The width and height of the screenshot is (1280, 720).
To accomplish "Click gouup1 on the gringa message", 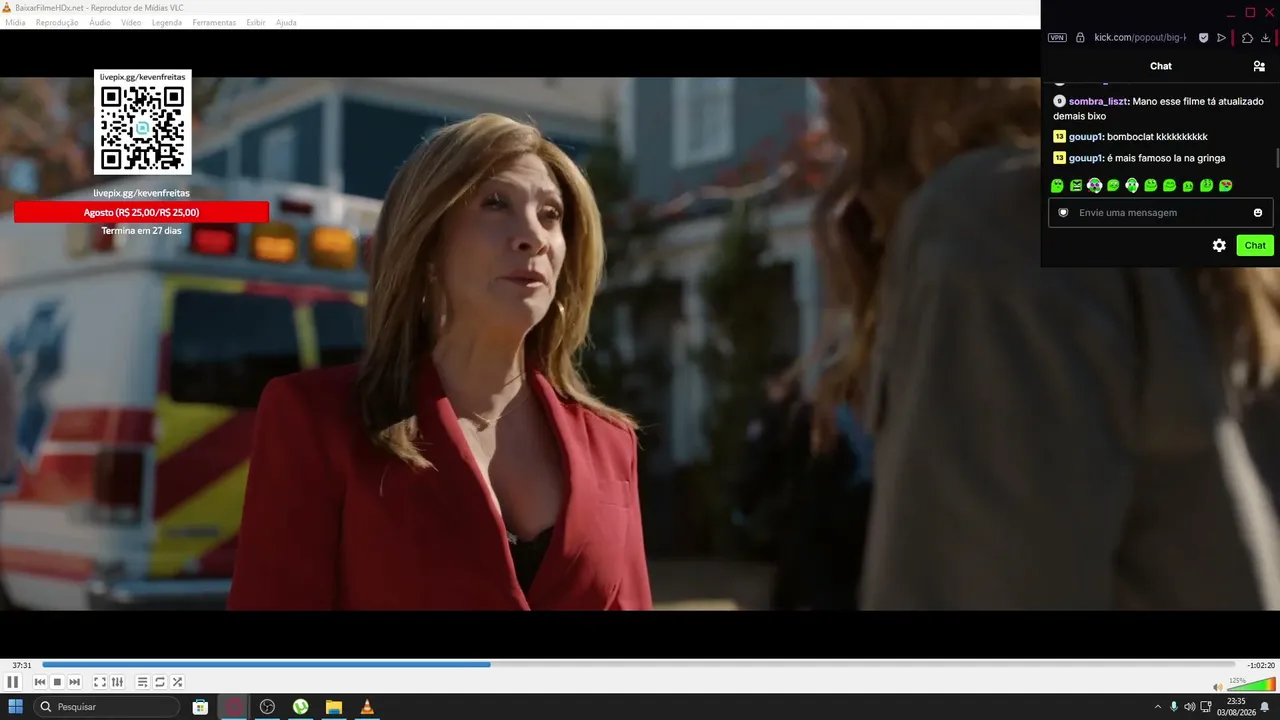I will [x=1086, y=158].
